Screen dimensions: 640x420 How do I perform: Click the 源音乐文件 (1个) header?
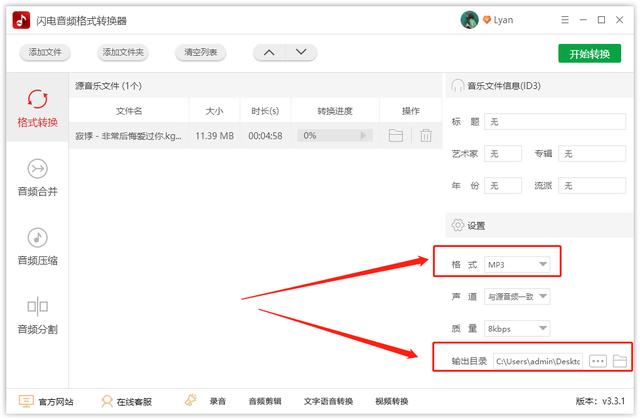109,86
